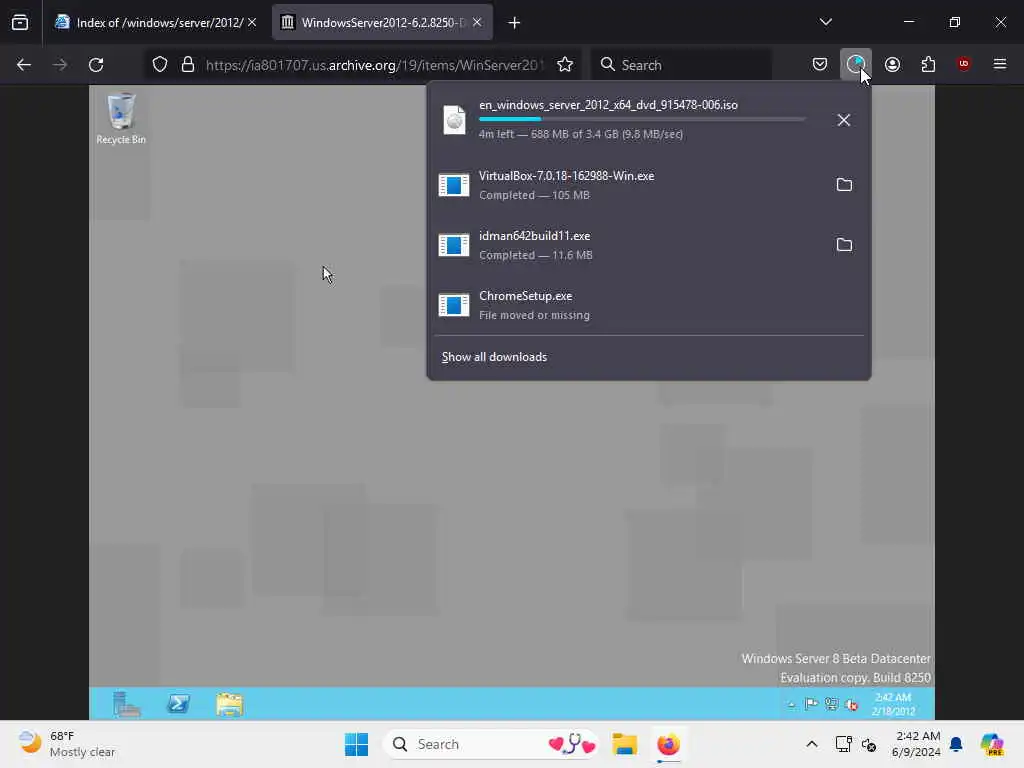
Task: Click the ISO download progress bar
Action: click(642, 119)
